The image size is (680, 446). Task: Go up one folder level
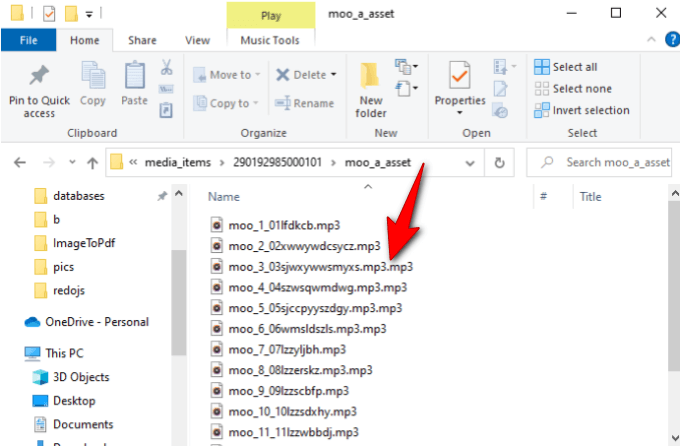pyautogui.click(x=92, y=163)
